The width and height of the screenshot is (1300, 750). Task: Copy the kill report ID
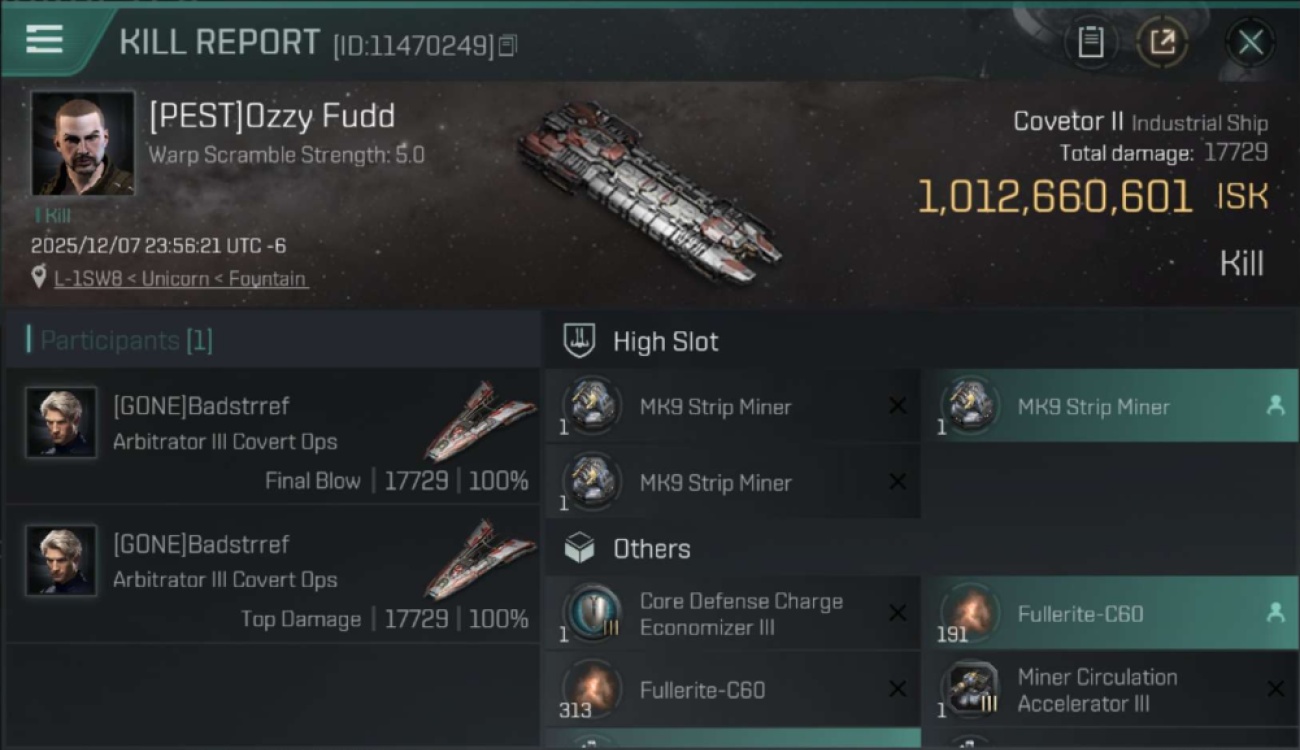click(508, 45)
